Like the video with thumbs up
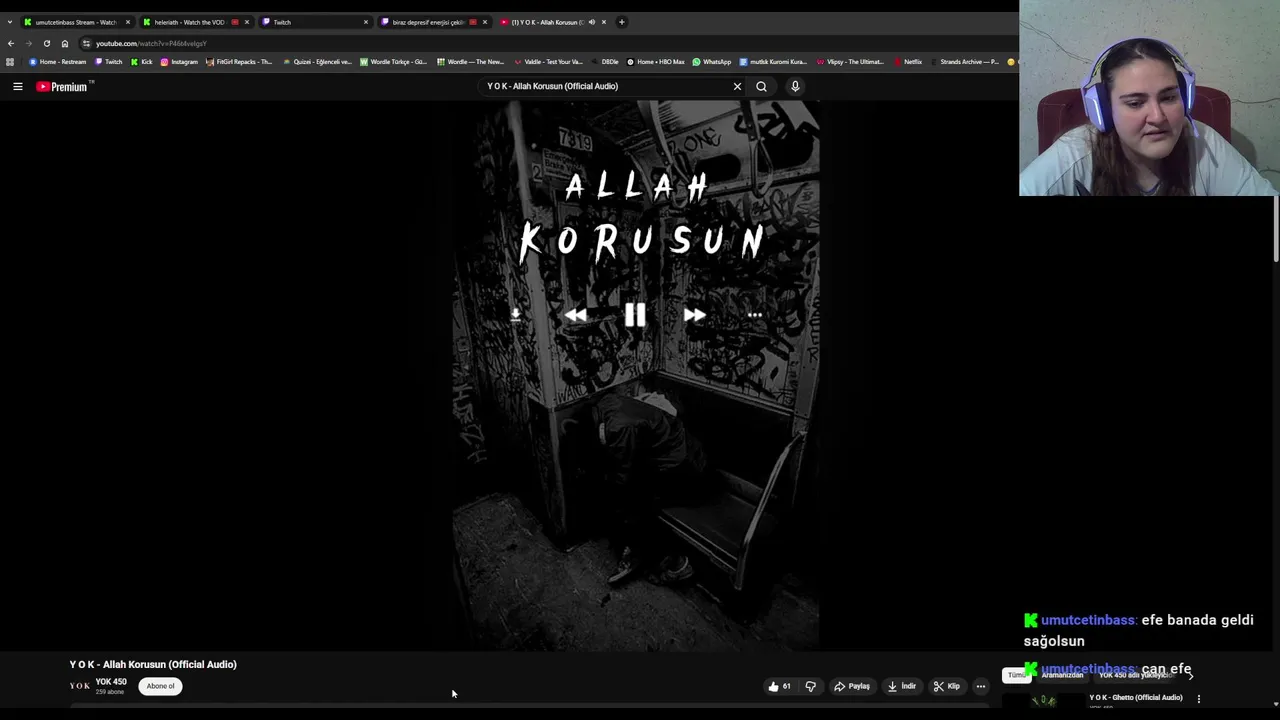1280x720 pixels. 779,686
